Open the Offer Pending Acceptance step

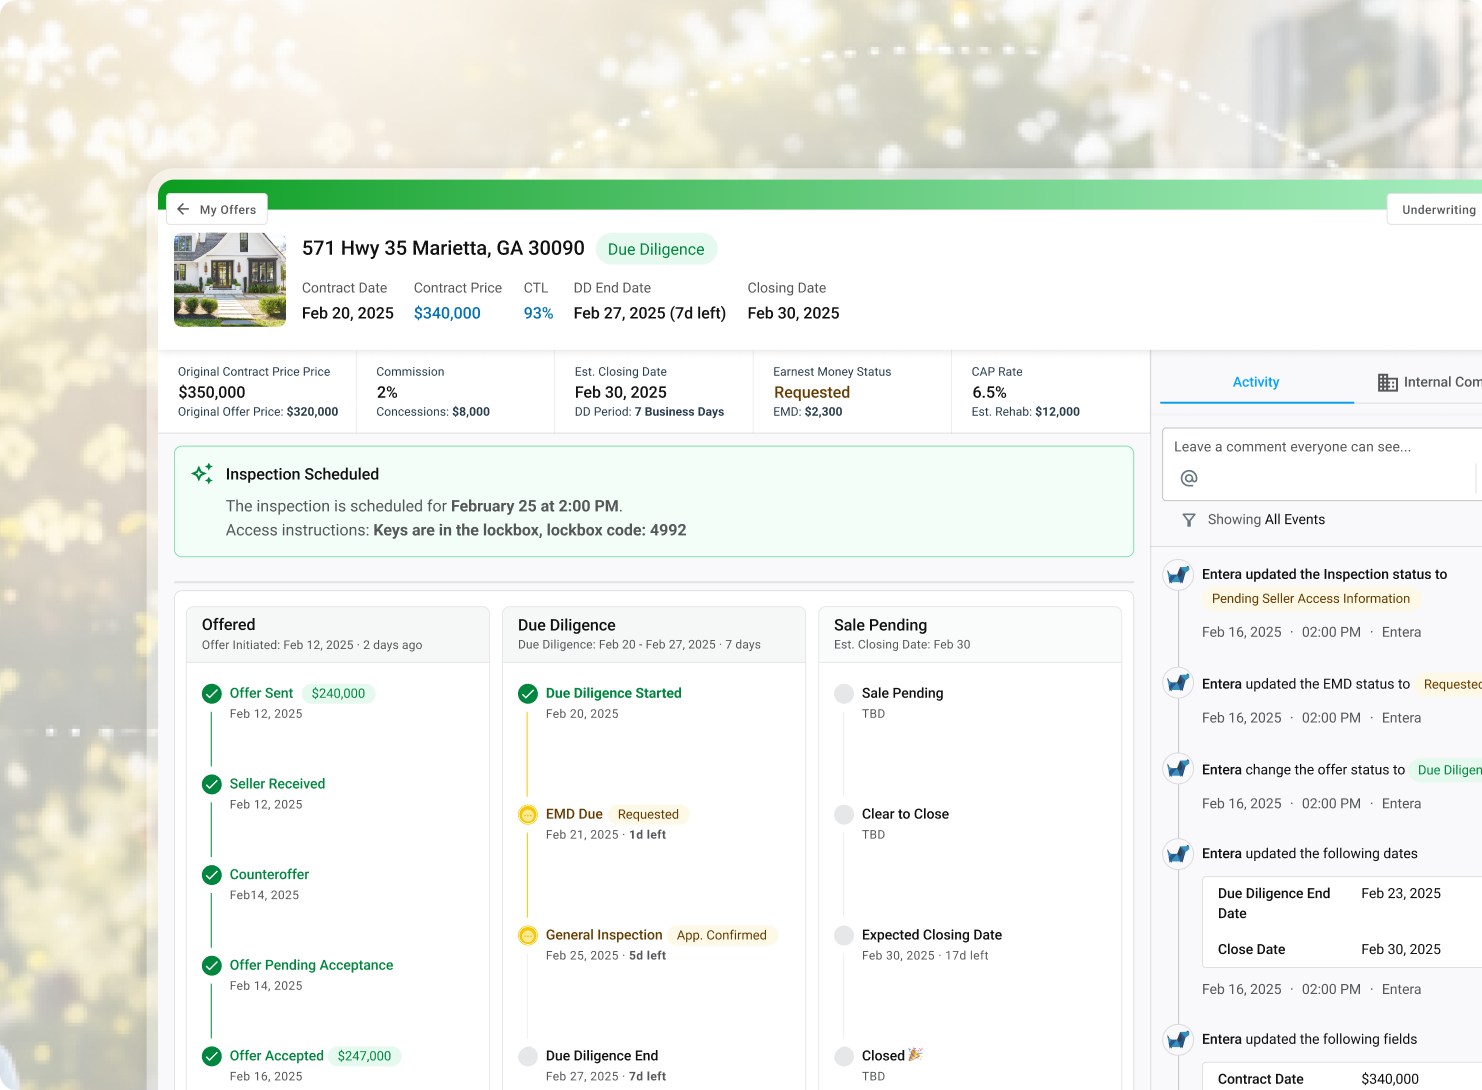(311, 965)
